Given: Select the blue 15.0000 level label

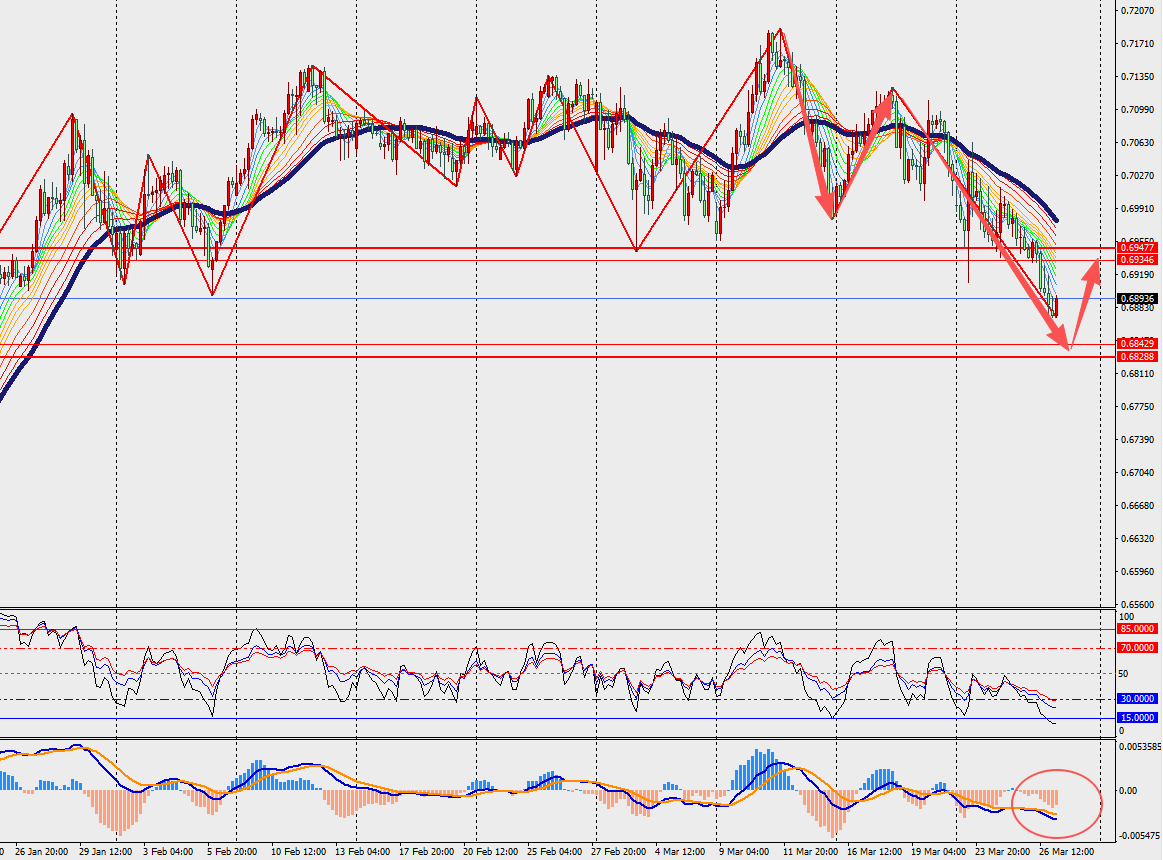Looking at the screenshot, I should pos(1138,718).
